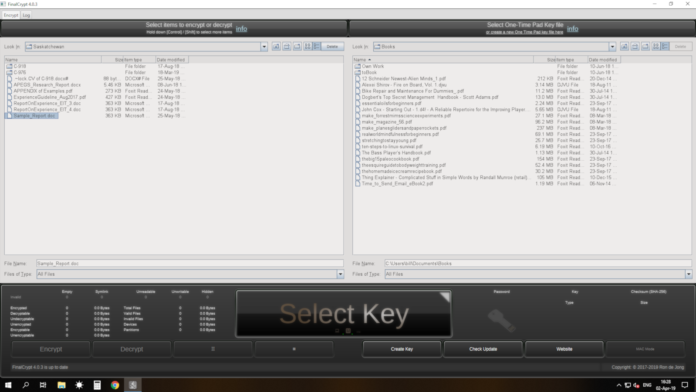
Task: Switch right key browser to List view
Action: 656,47
